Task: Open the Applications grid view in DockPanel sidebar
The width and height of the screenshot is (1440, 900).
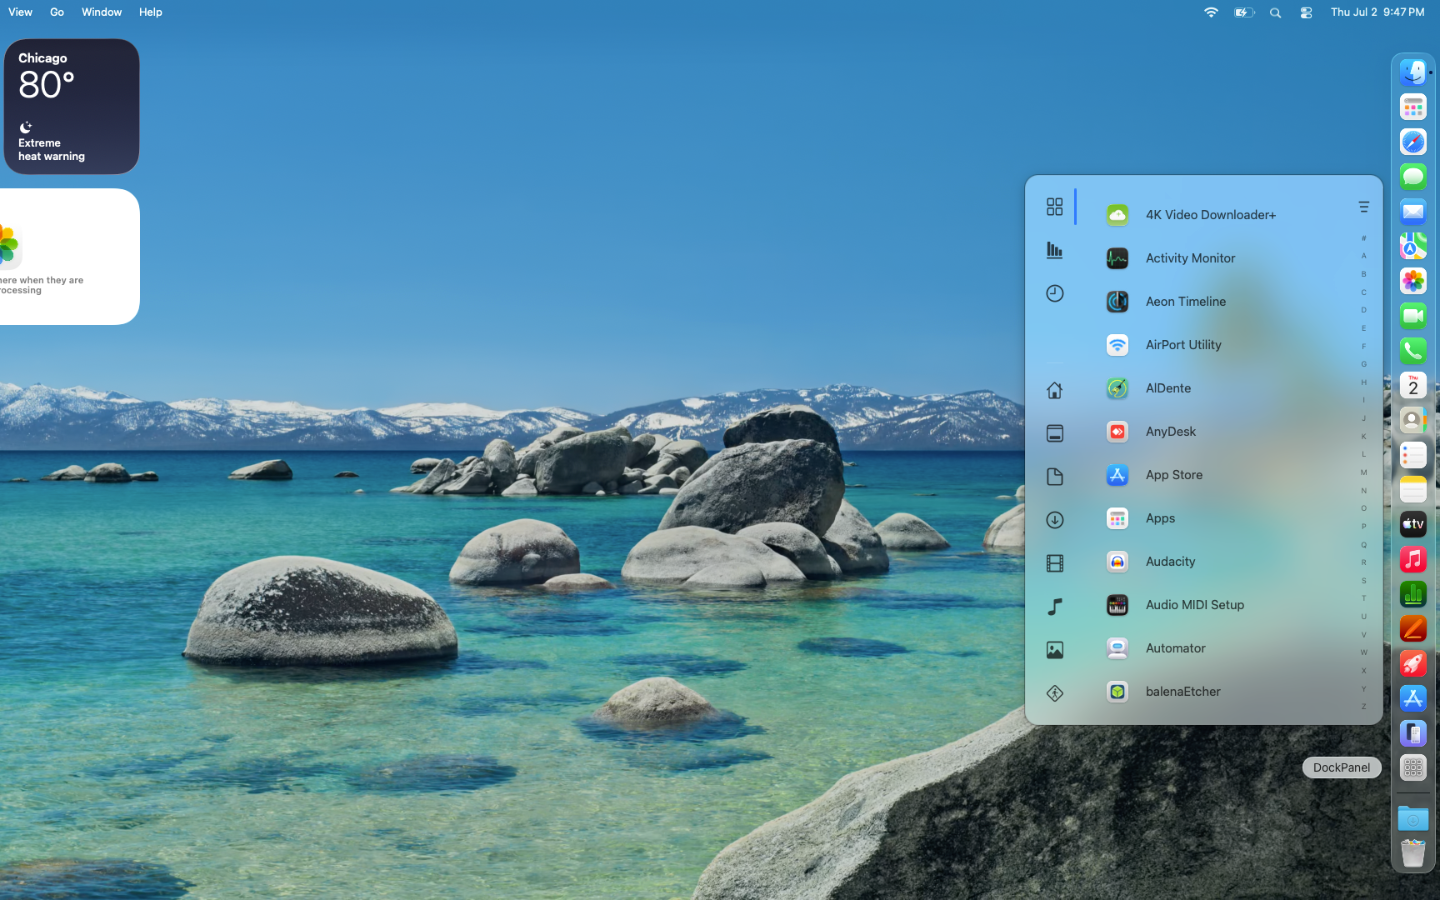Action: coord(1054,207)
